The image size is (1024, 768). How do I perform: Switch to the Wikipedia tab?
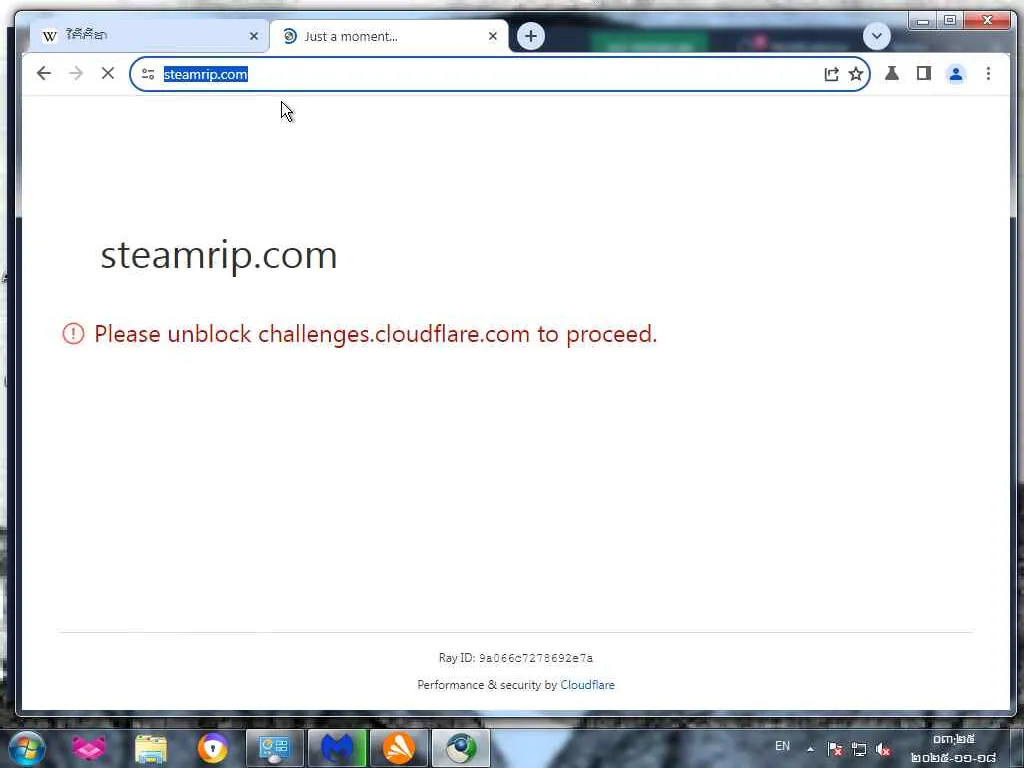tap(149, 36)
